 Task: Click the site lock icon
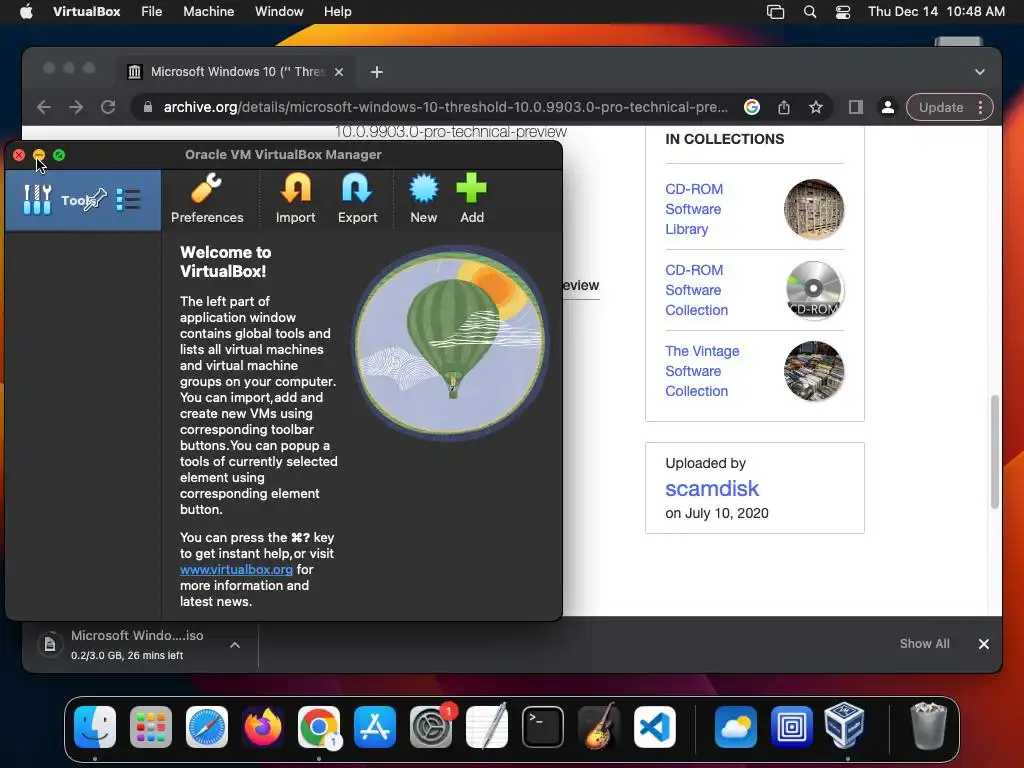click(148, 107)
